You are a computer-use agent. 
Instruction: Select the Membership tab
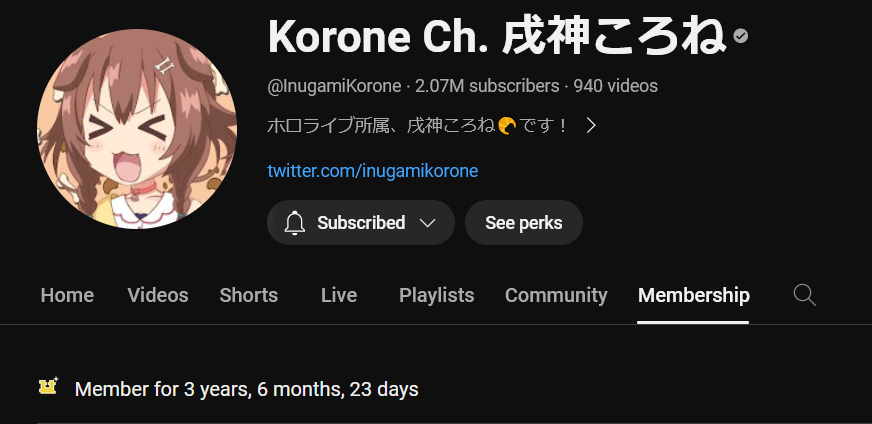[x=693, y=295]
